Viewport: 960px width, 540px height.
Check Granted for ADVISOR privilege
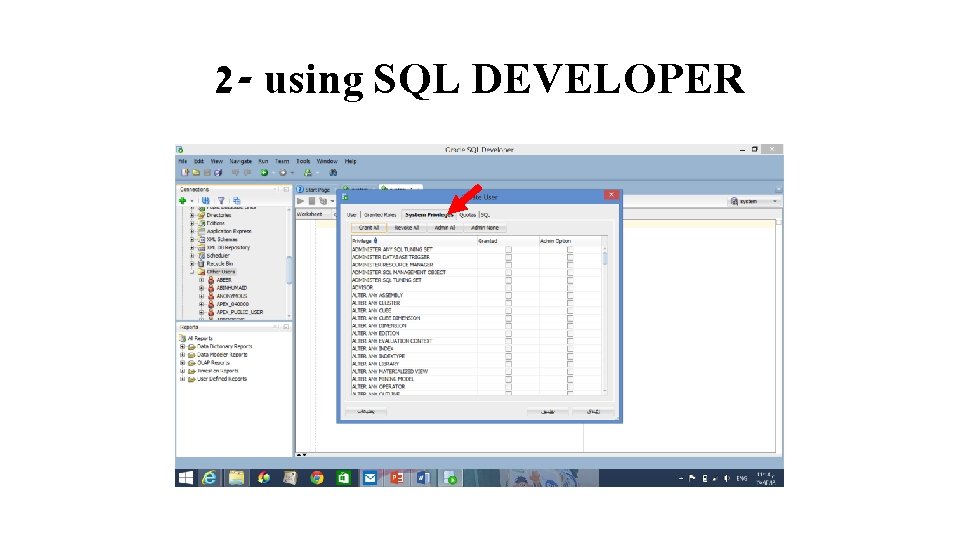[508, 287]
